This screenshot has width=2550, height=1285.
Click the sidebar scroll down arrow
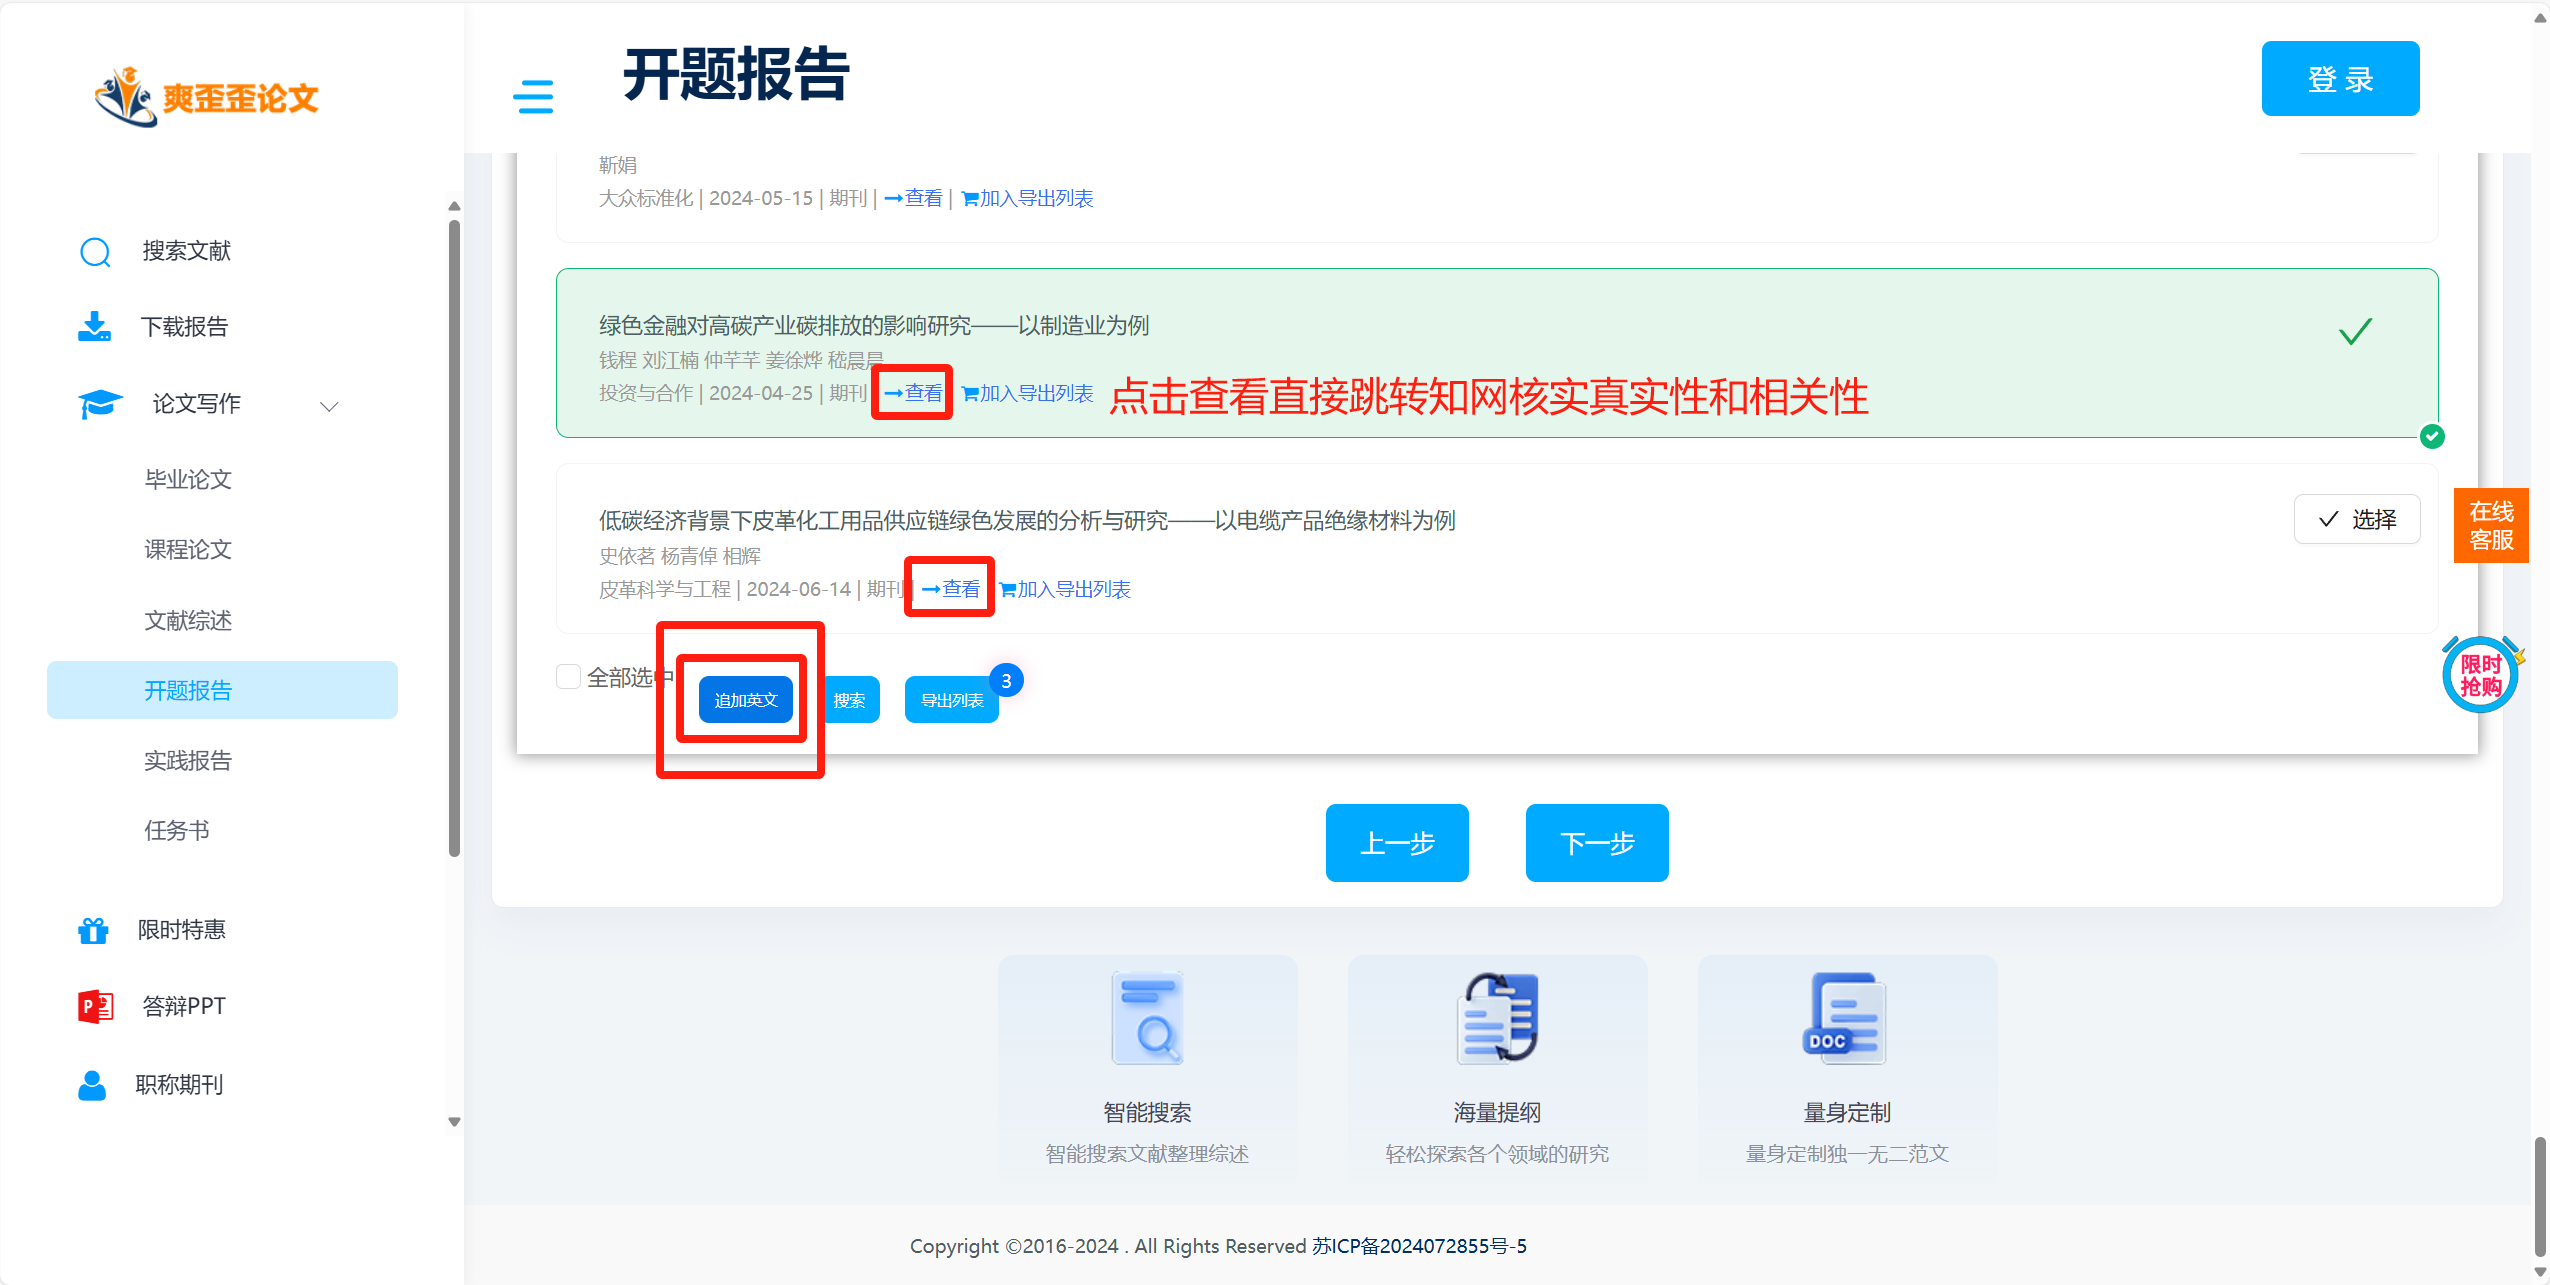point(454,1122)
